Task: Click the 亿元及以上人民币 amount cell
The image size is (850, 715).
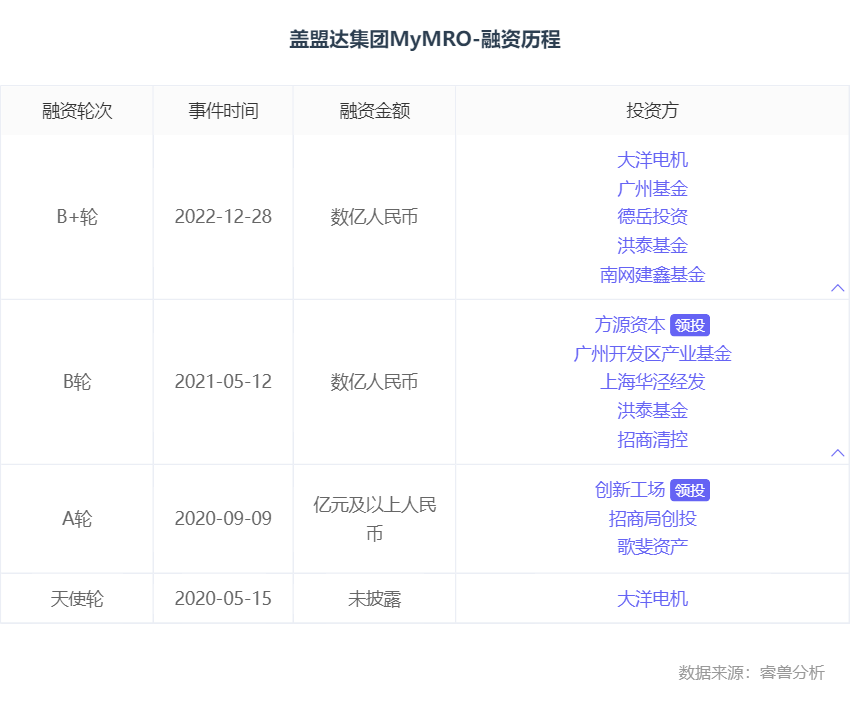Action: 375,519
